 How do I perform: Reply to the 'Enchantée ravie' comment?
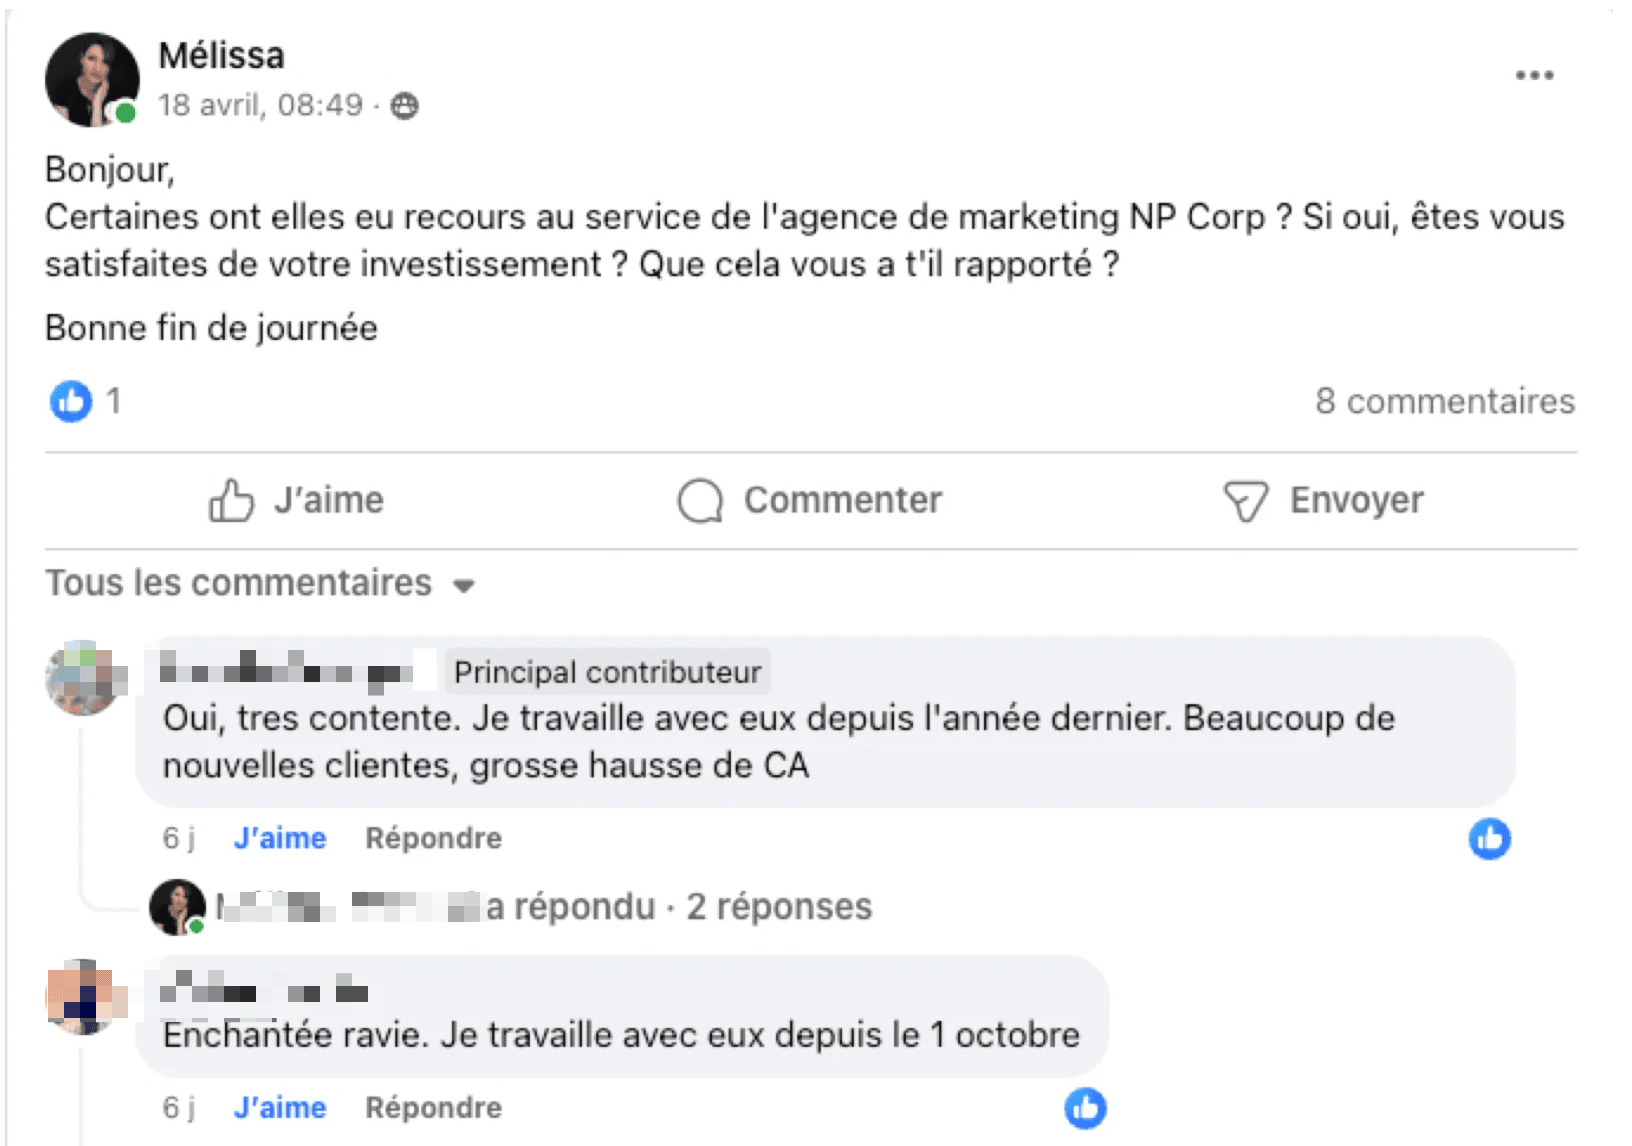coord(433,1108)
